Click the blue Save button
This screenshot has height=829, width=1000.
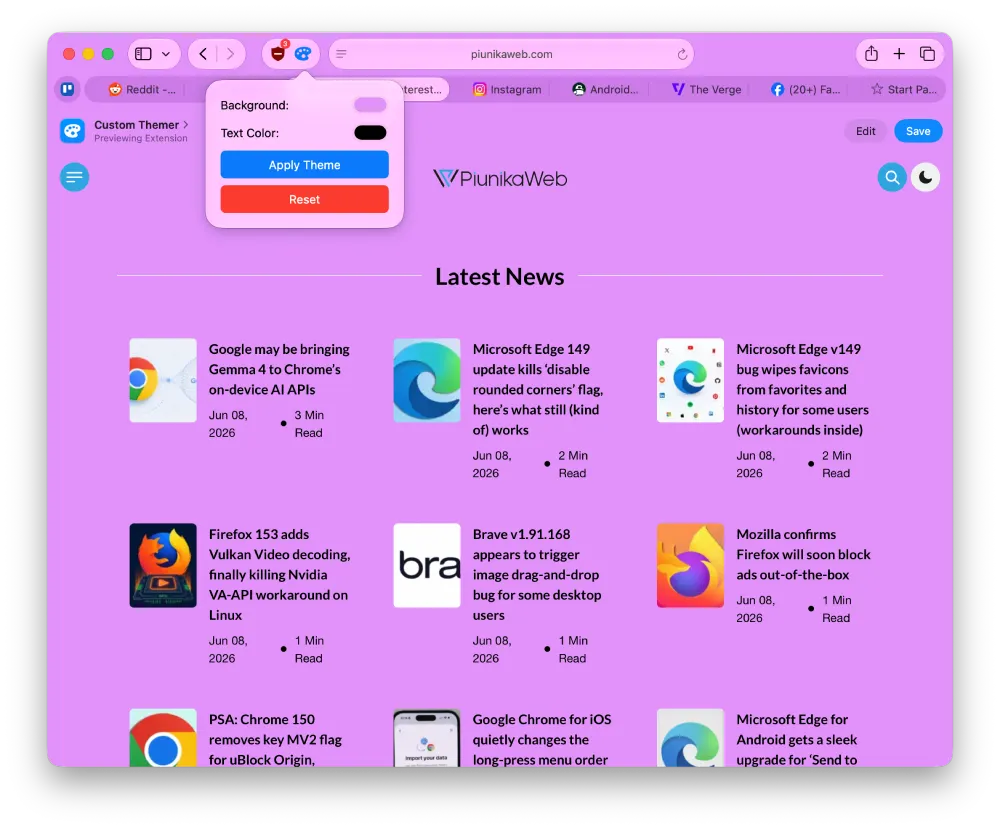(918, 131)
